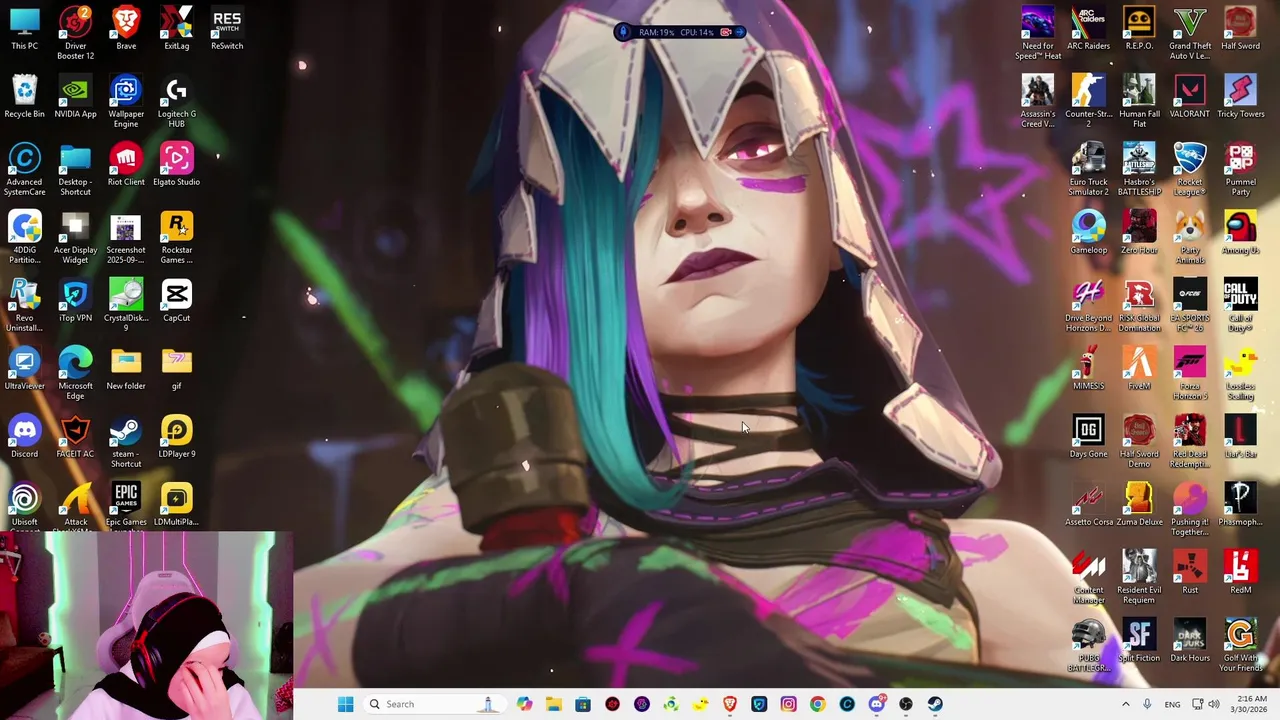The width and height of the screenshot is (1280, 720).
Task: Open the Forza Horizon 5 desktop shortcut
Action: 1190,373
